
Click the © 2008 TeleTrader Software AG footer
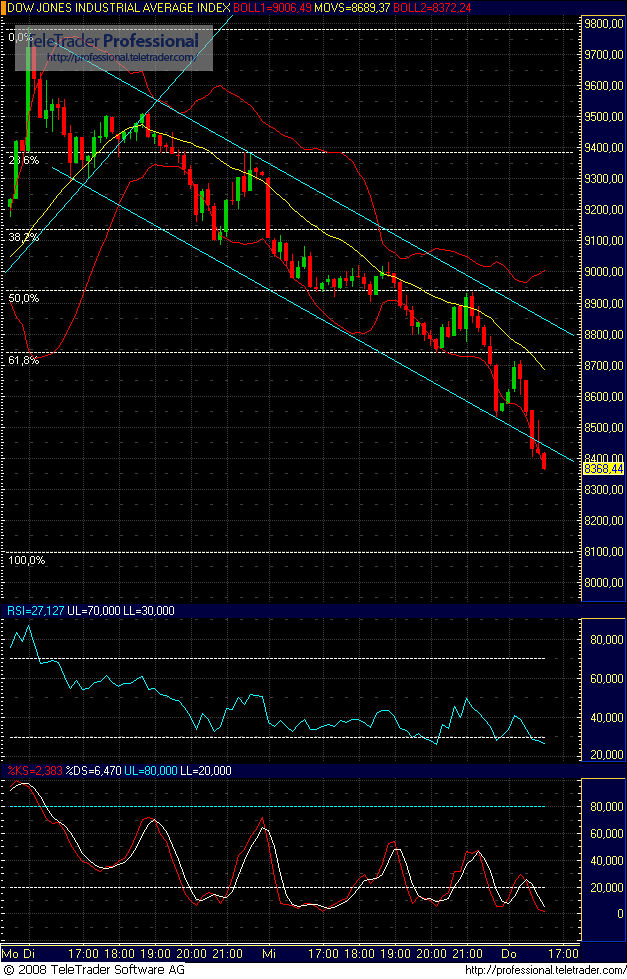[x=94, y=970]
